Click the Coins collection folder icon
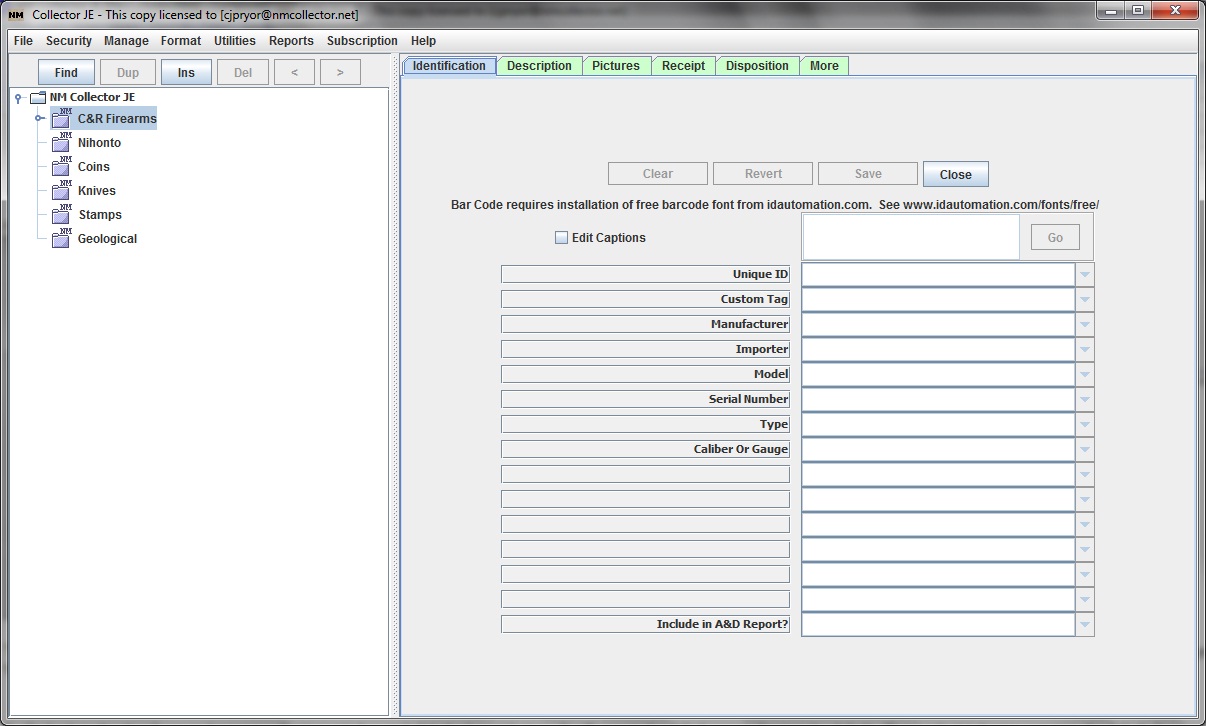This screenshot has width=1206, height=726. click(61, 167)
